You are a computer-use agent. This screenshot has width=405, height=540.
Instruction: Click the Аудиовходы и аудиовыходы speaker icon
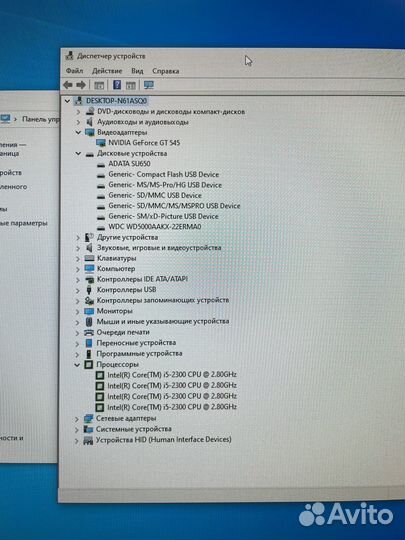(90, 122)
